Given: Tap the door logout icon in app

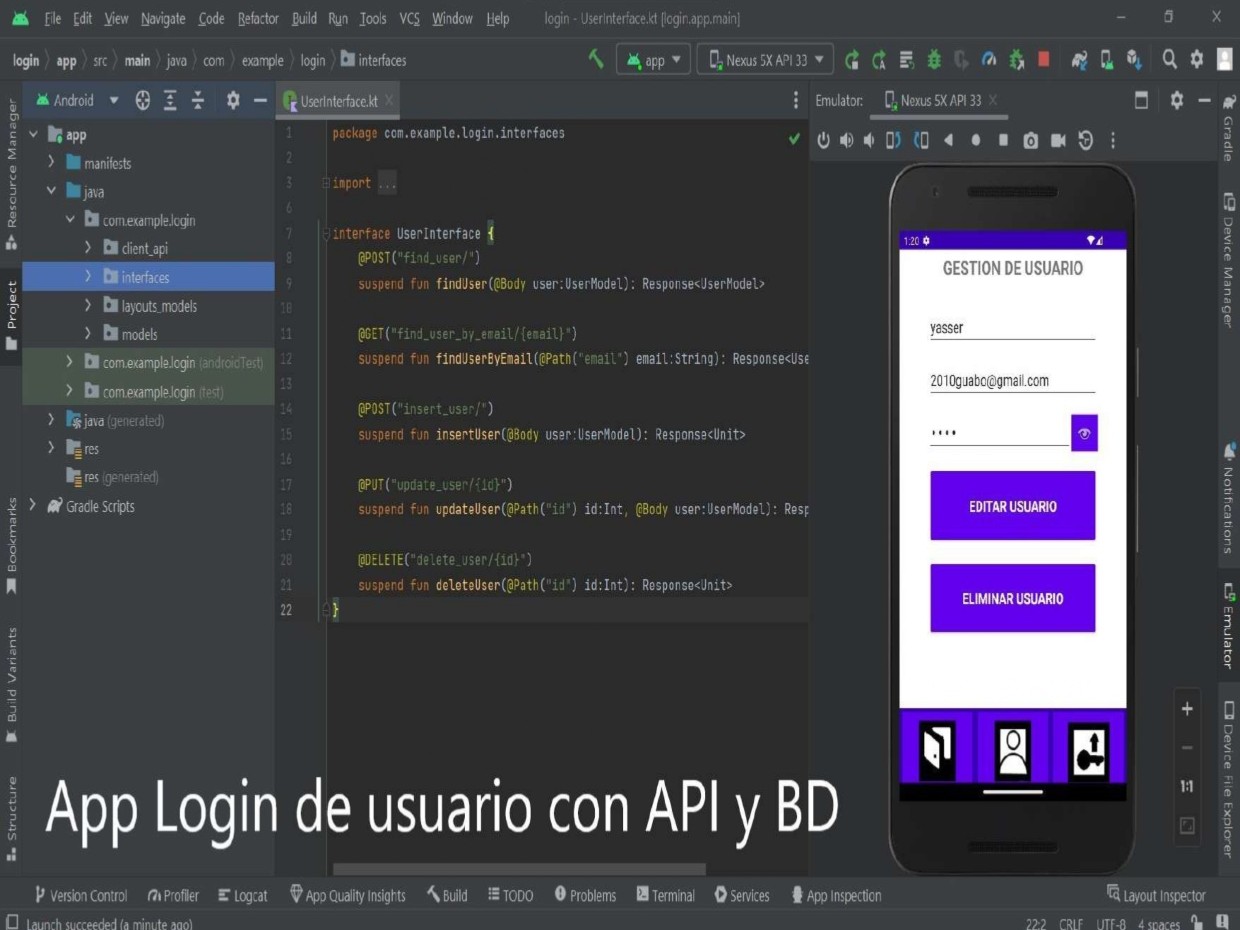Looking at the screenshot, I should pyautogui.click(x=937, y=750).
